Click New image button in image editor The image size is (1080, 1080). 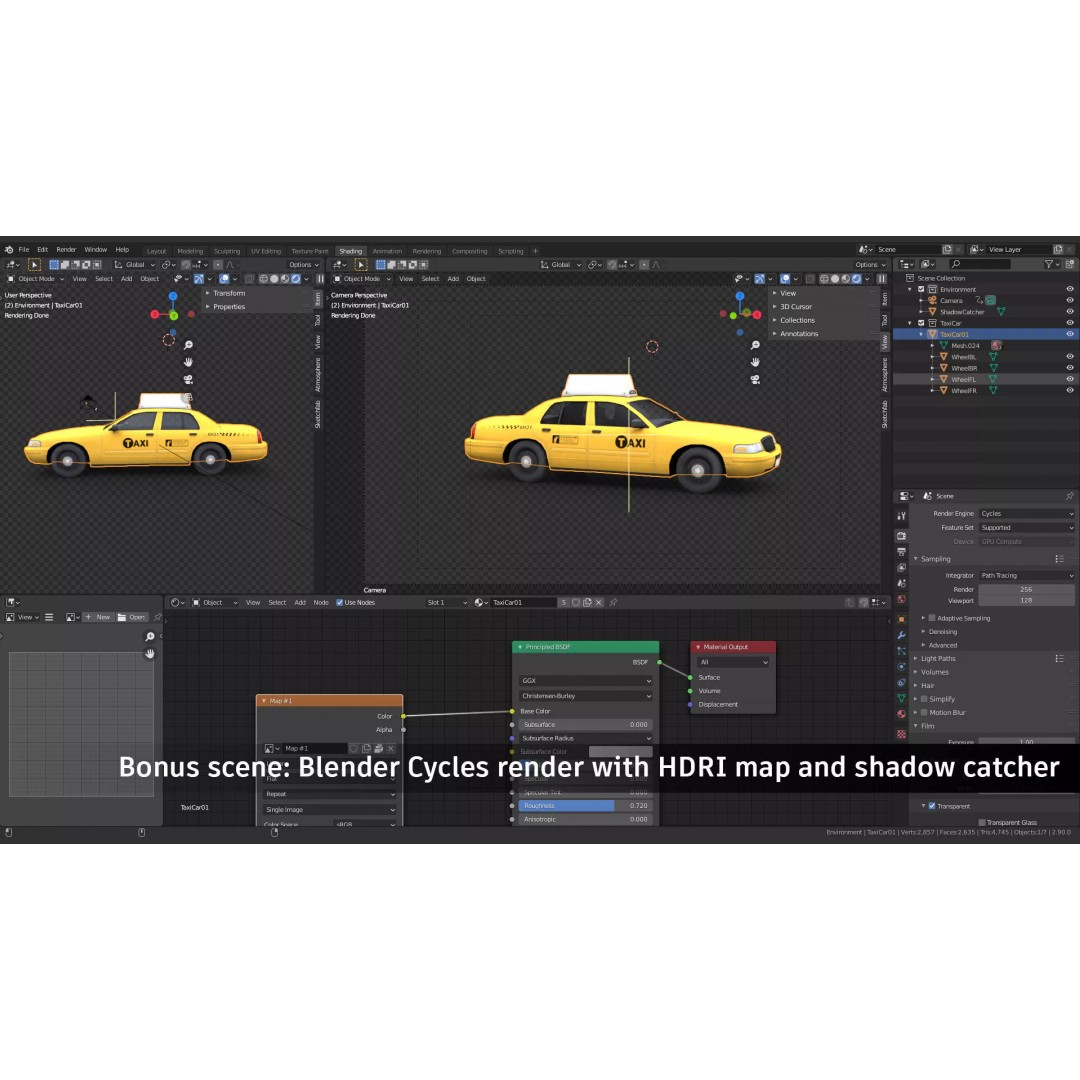point(98,617)
